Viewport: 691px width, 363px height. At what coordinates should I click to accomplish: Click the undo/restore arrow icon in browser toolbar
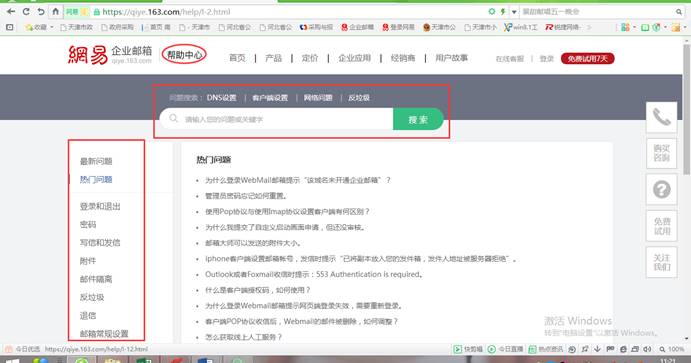tap(41, 11)
